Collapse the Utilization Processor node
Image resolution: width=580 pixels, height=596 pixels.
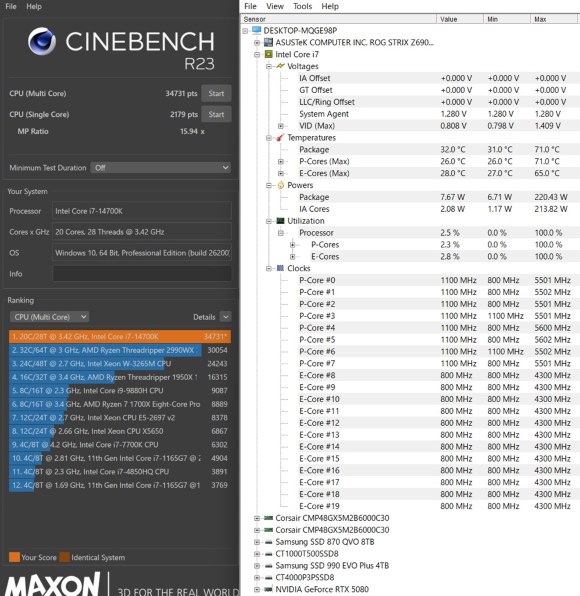(280, 233)
